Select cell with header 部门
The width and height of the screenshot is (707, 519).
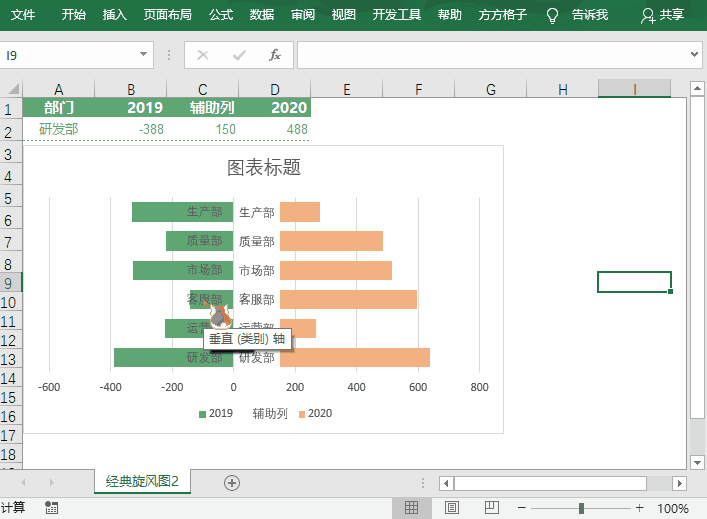point(59,108)
